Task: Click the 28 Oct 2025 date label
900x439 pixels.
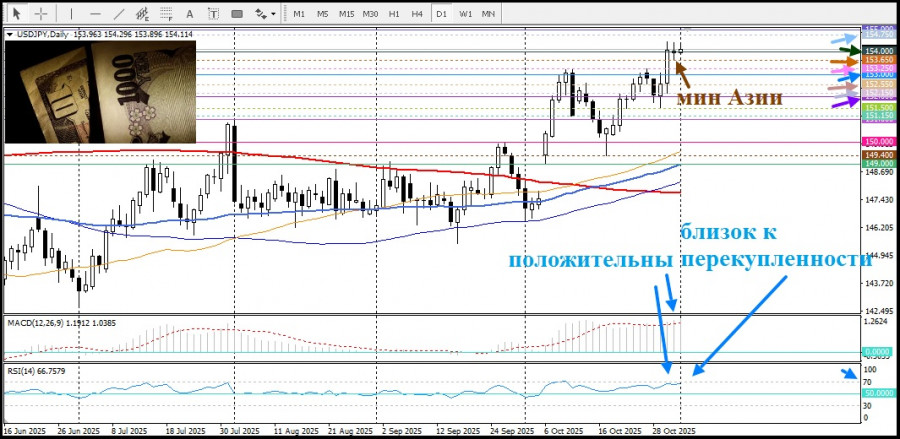Action: (x=675, y=431)
